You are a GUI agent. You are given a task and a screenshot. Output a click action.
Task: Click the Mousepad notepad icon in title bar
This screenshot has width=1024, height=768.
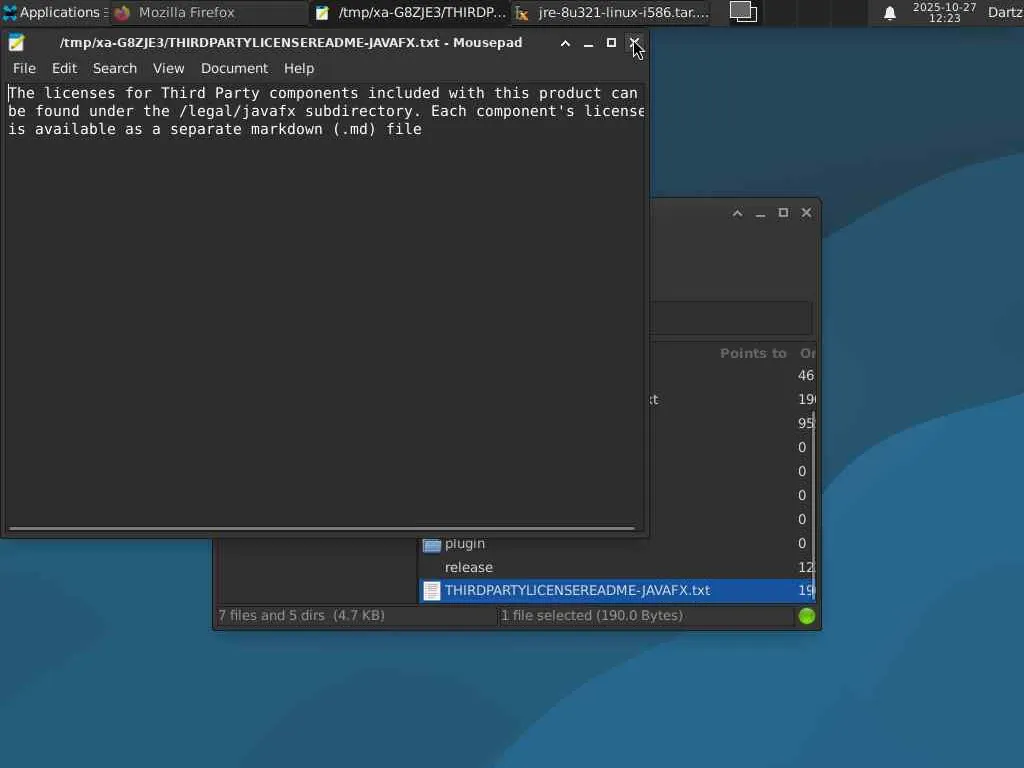click(16, 43)
